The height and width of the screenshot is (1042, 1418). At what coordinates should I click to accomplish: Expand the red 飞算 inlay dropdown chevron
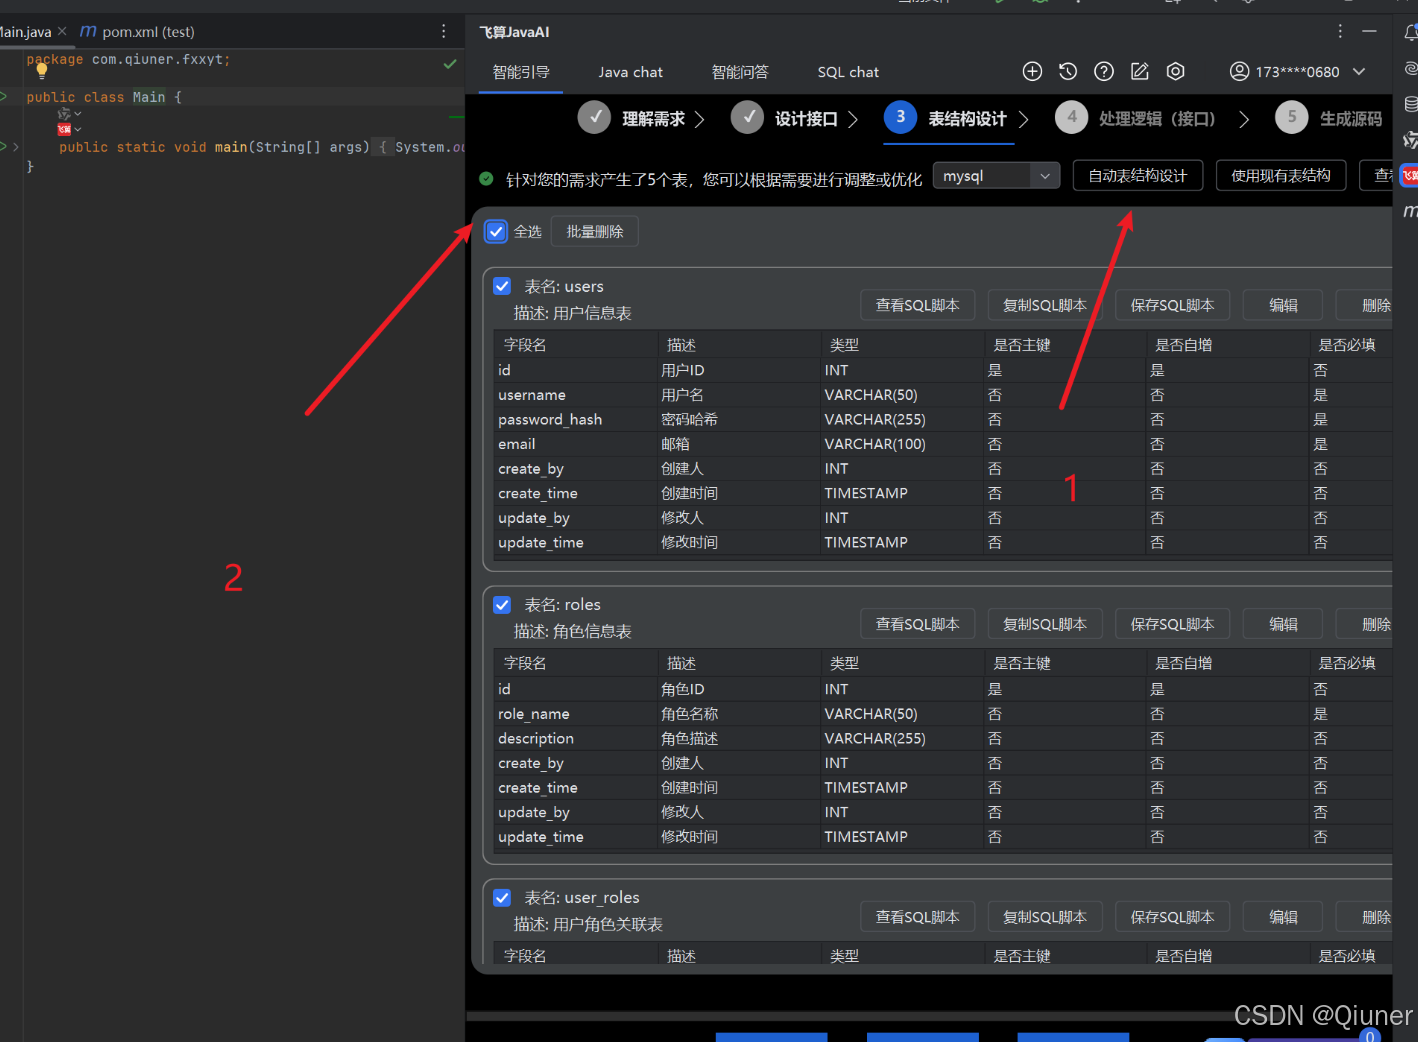78,130
